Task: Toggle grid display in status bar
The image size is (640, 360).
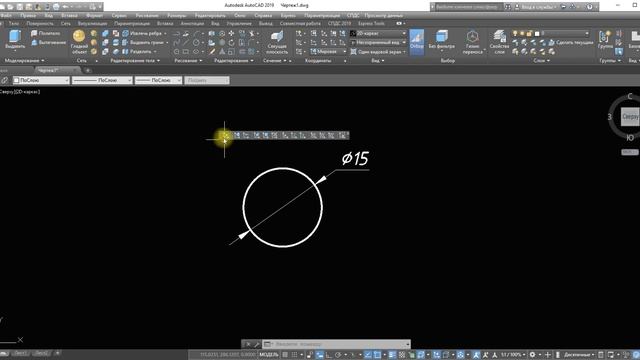Action: (285, 355)
